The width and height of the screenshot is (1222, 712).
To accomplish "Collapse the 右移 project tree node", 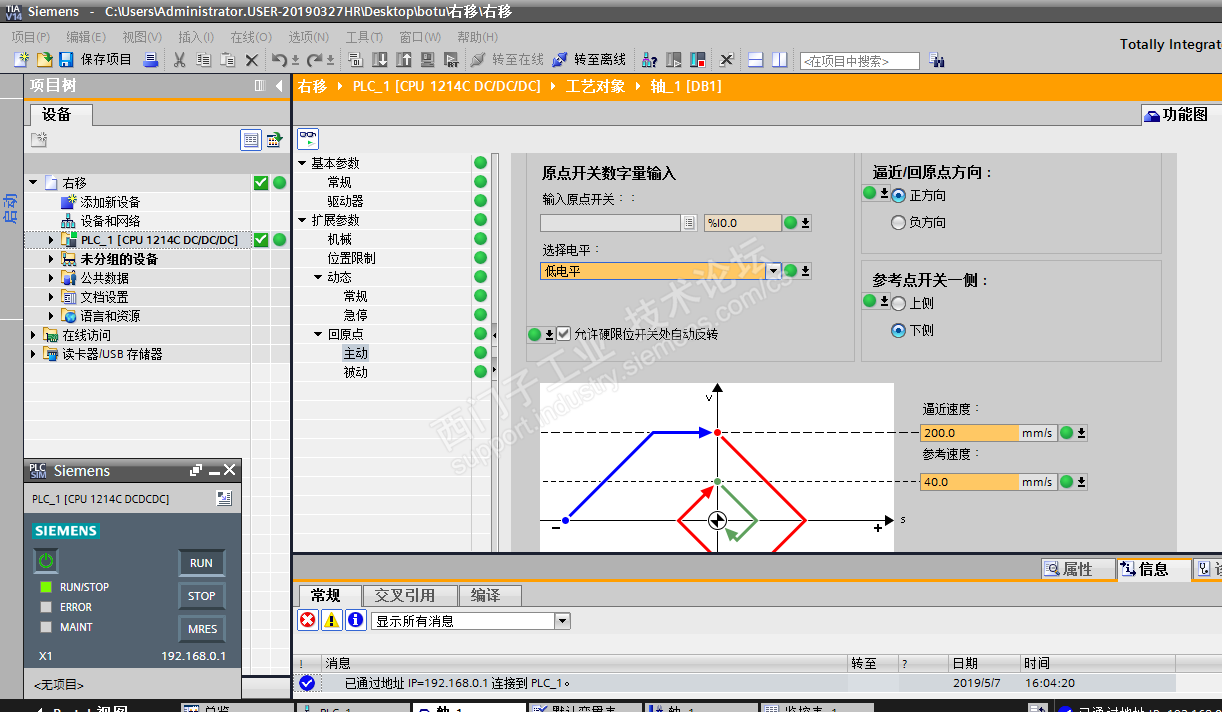I will click(33, 183).
